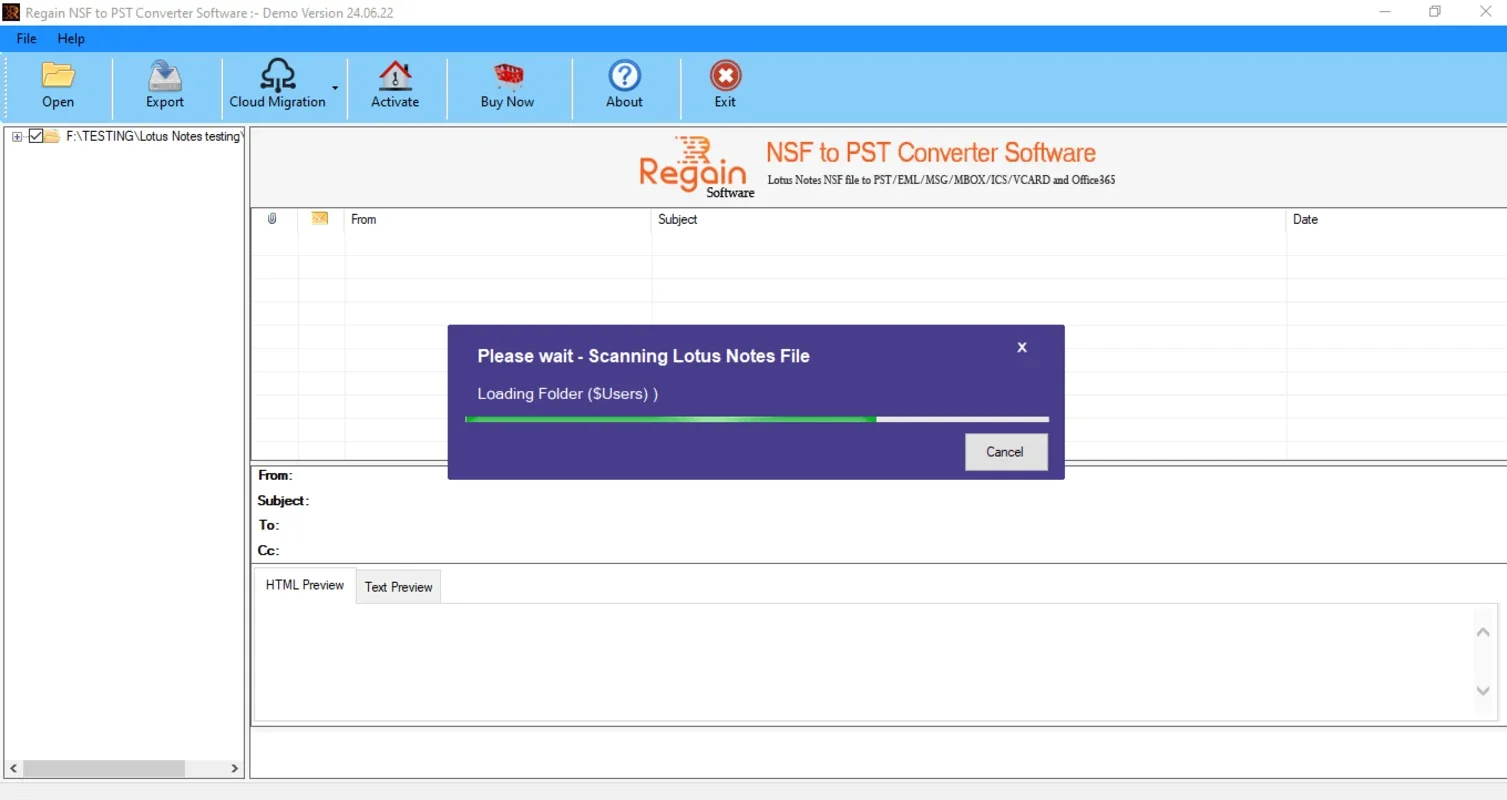The image size is (1507, 800).
Task: Expand the Cloud Migration dropdown arrow
Action: 335,88
